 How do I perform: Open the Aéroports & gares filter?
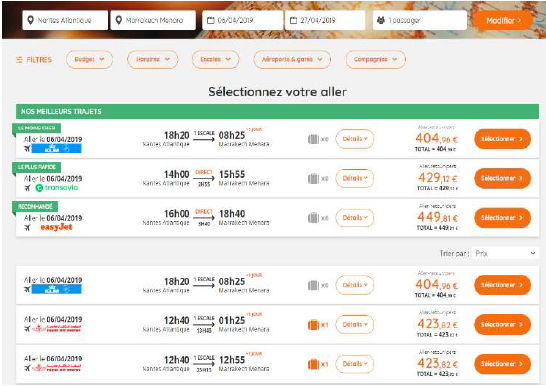[292, 60]
